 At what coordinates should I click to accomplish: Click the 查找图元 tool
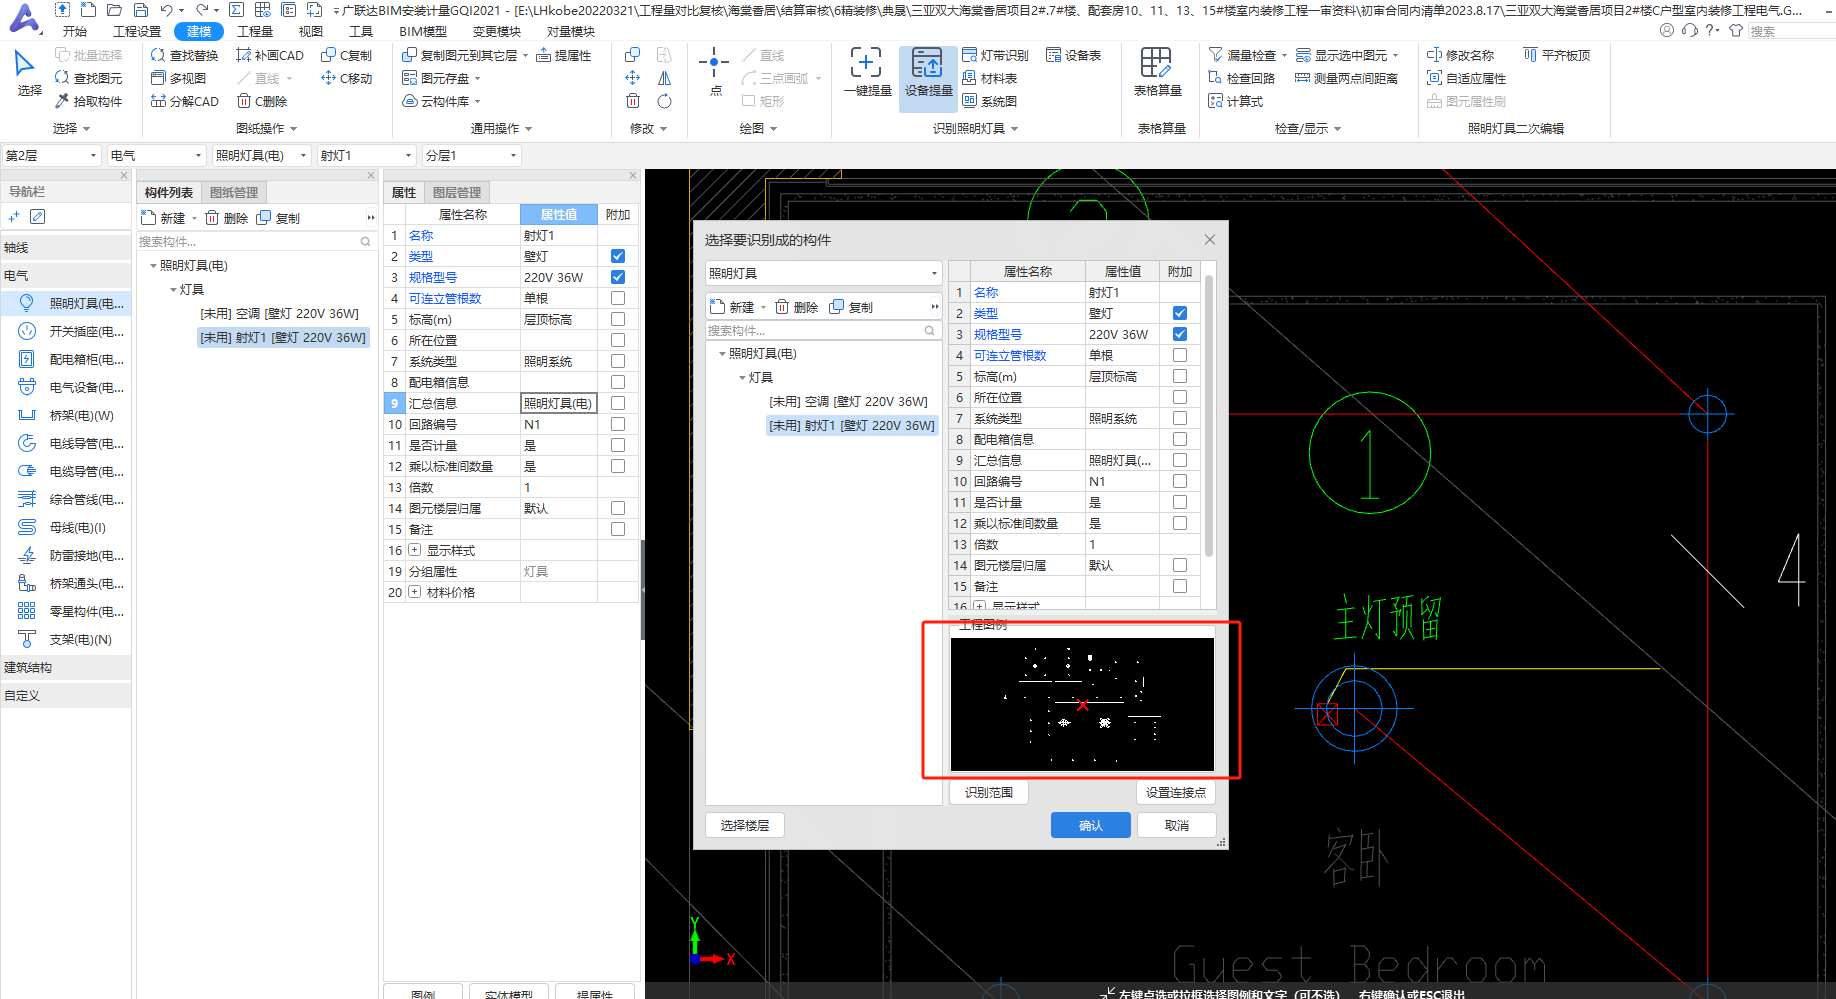88,78
